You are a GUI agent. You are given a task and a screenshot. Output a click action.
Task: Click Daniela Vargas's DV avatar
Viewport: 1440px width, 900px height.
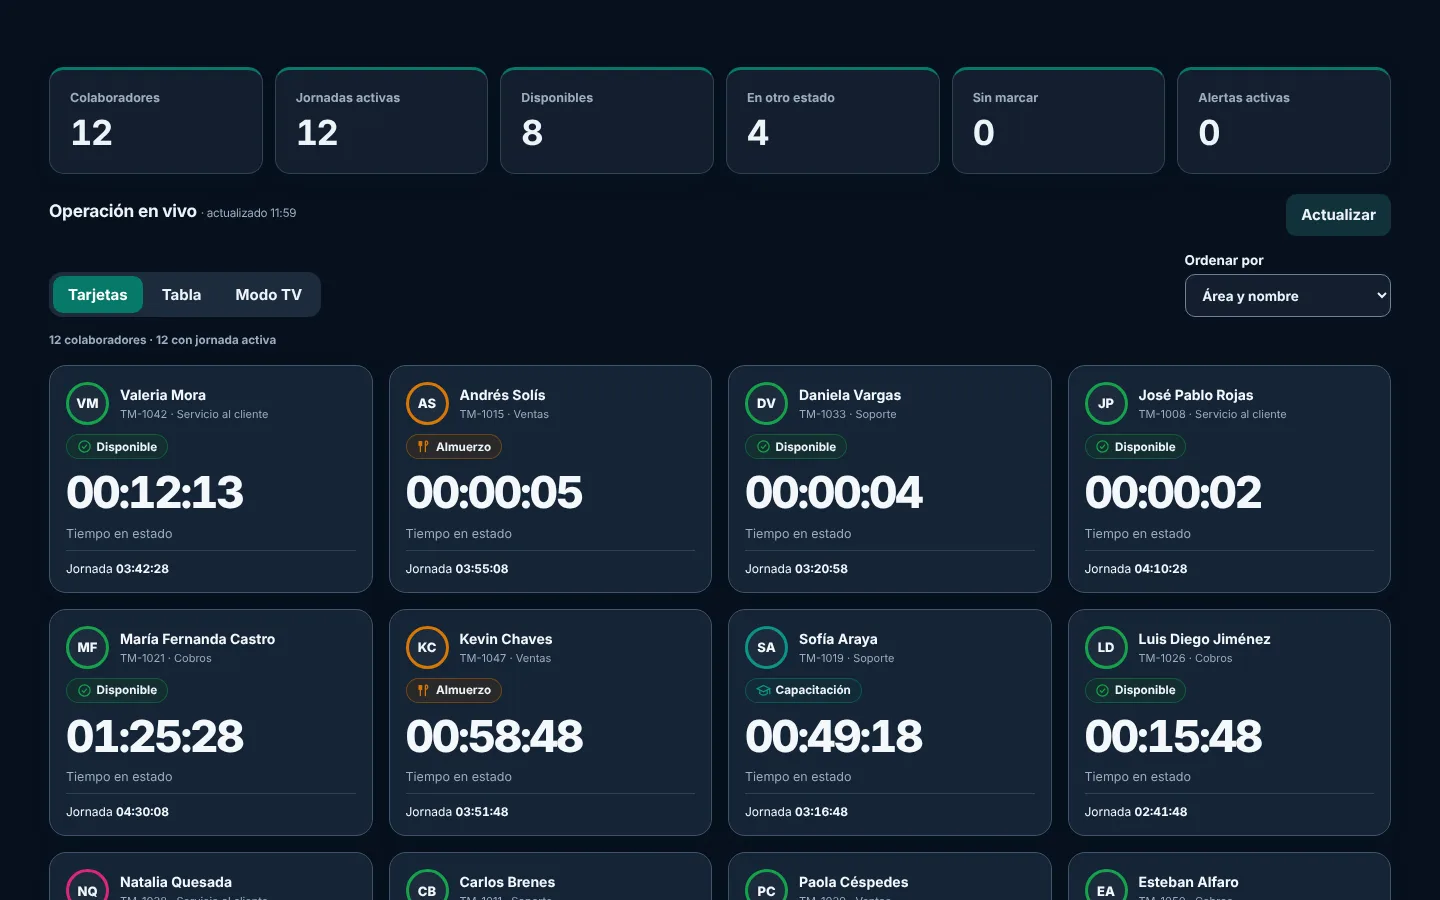click(766, 404)
